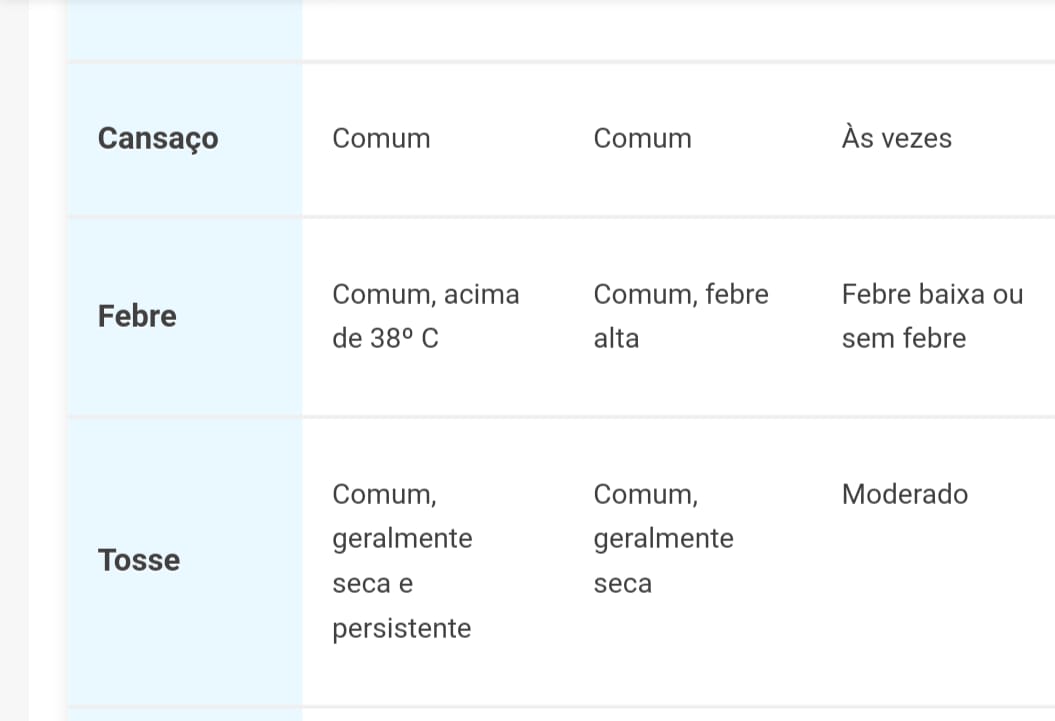Click the Tosse row header
The height and width of the screenshot is (721, 1055).
click(139, 560)
